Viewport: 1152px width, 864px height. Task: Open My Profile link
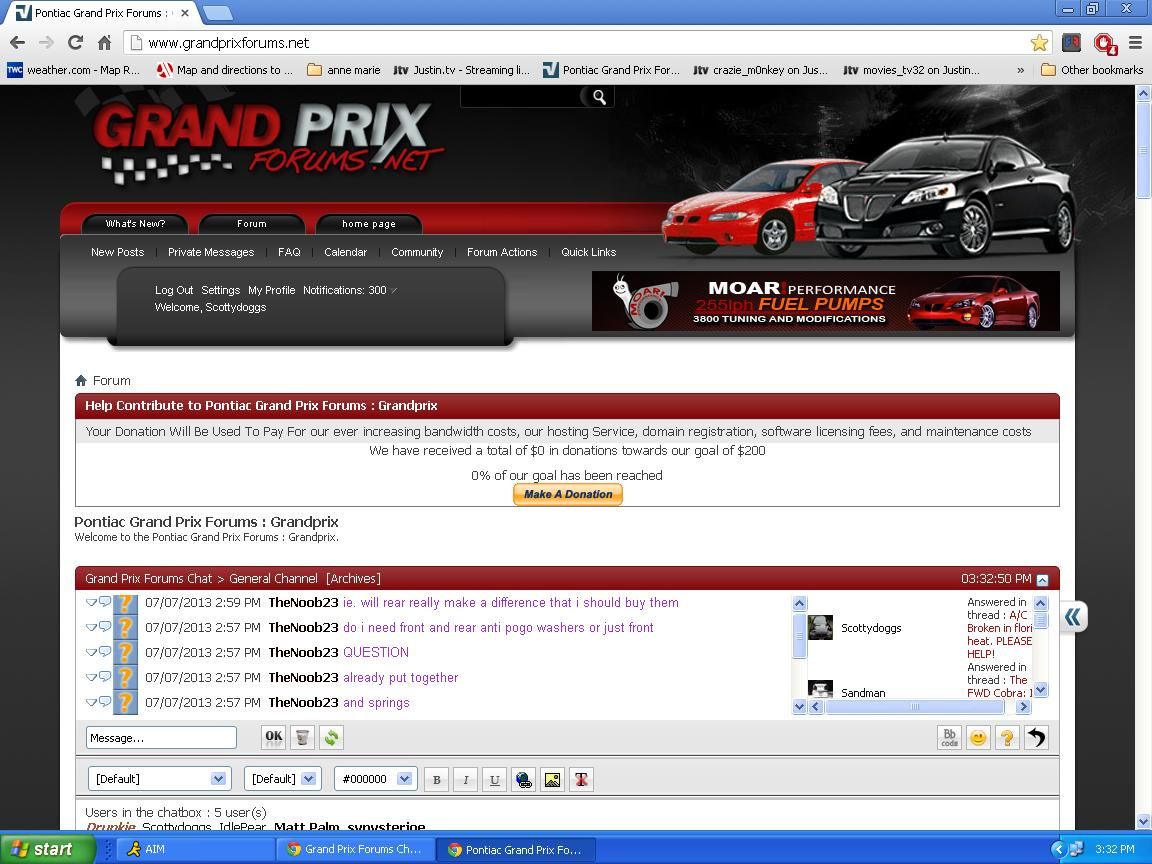tap(271, 290)
